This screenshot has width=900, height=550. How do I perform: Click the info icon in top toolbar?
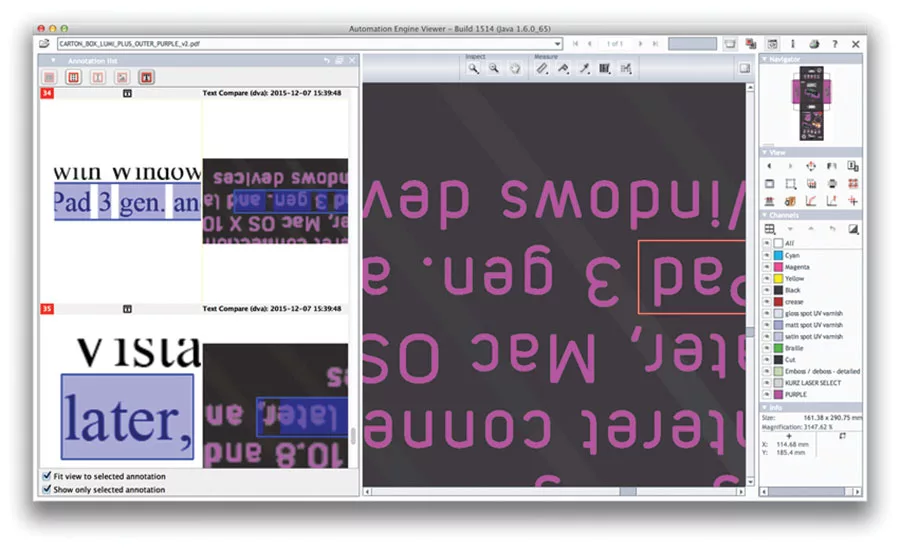[793, 44]
